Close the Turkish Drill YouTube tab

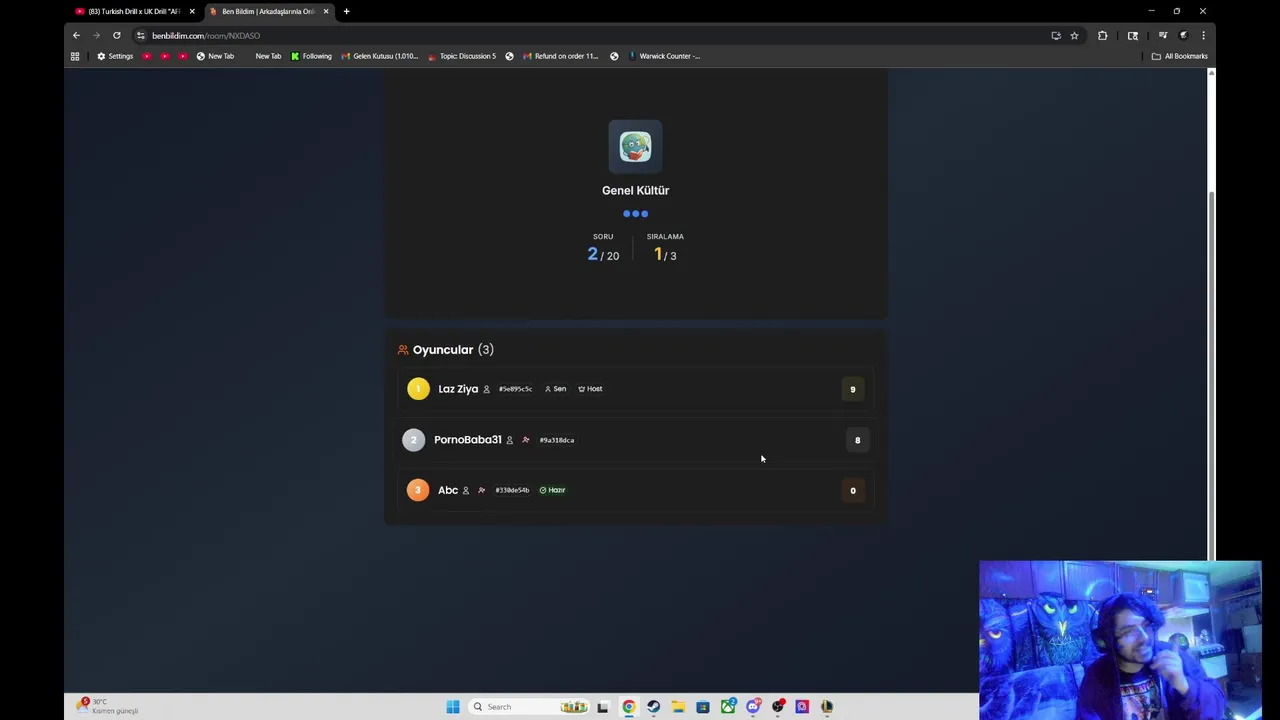coord(192,11)
